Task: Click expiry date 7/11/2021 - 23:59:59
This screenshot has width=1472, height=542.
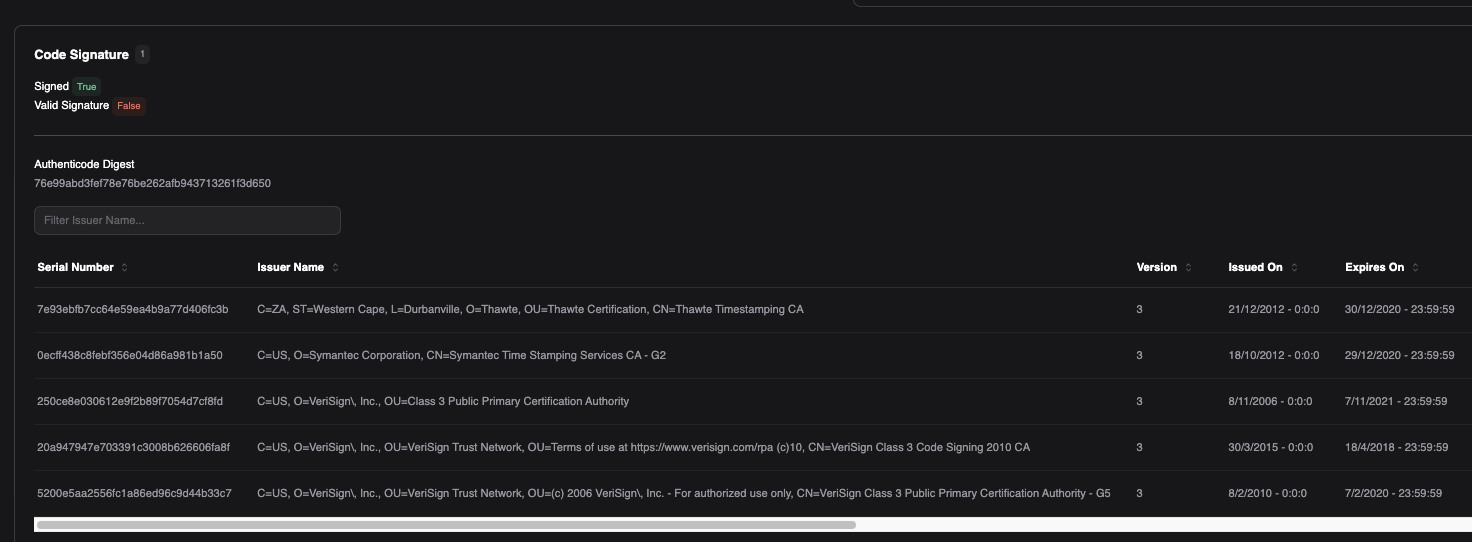Action: 1396,402
